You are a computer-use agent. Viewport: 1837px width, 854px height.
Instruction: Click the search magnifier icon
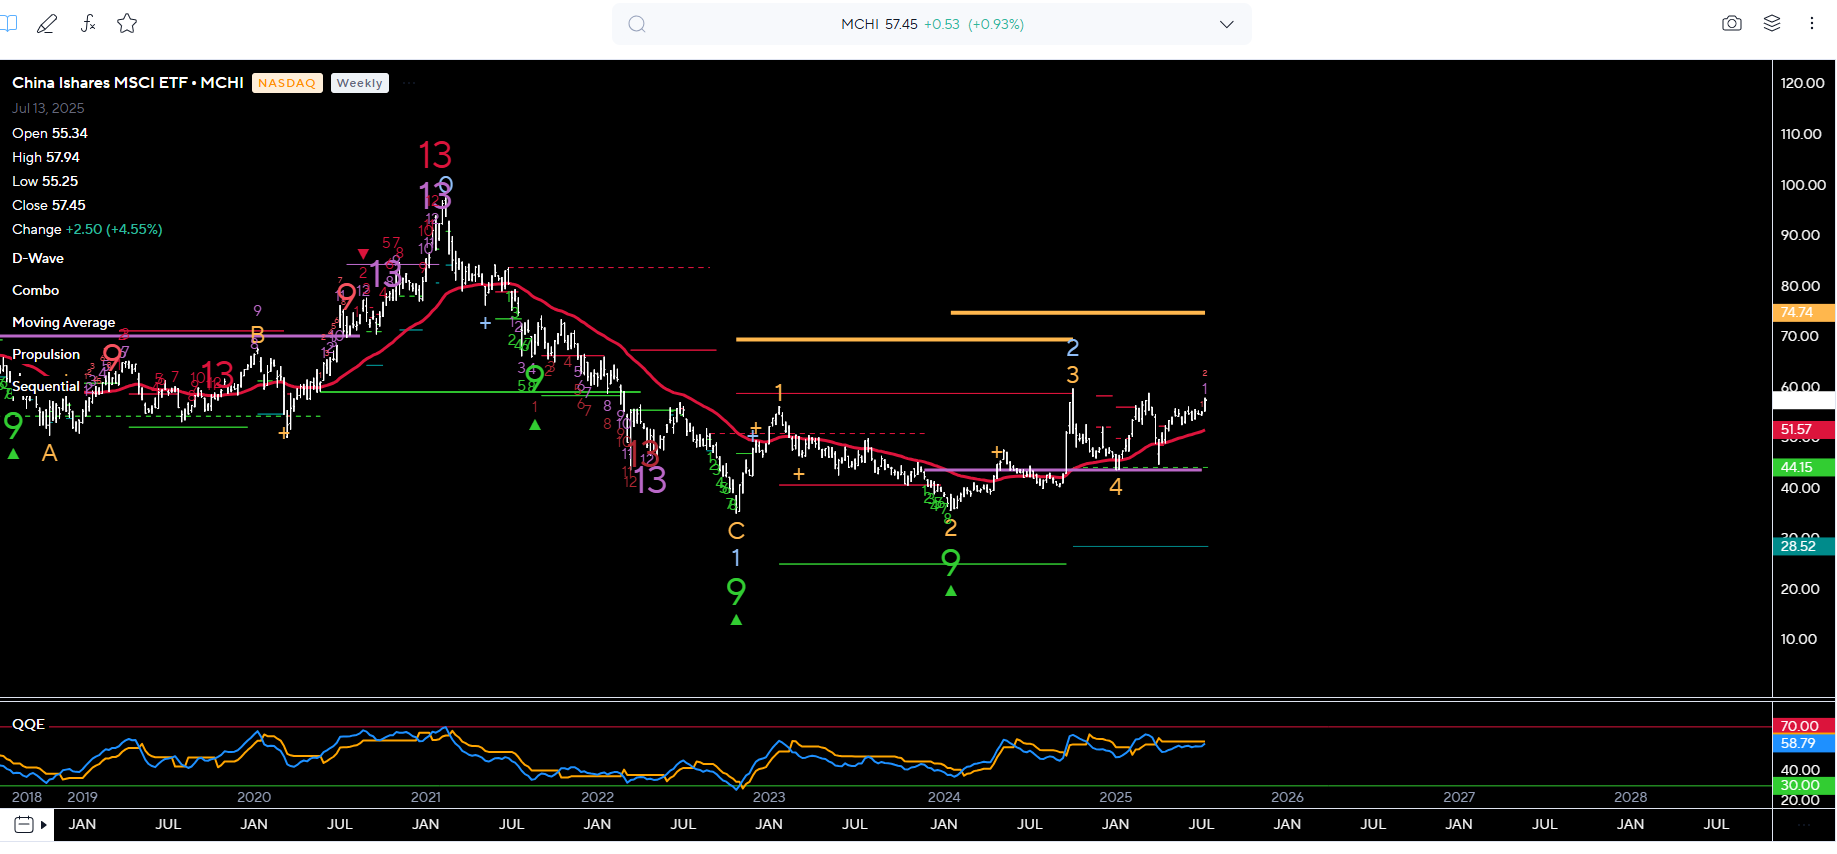point(637,24)
